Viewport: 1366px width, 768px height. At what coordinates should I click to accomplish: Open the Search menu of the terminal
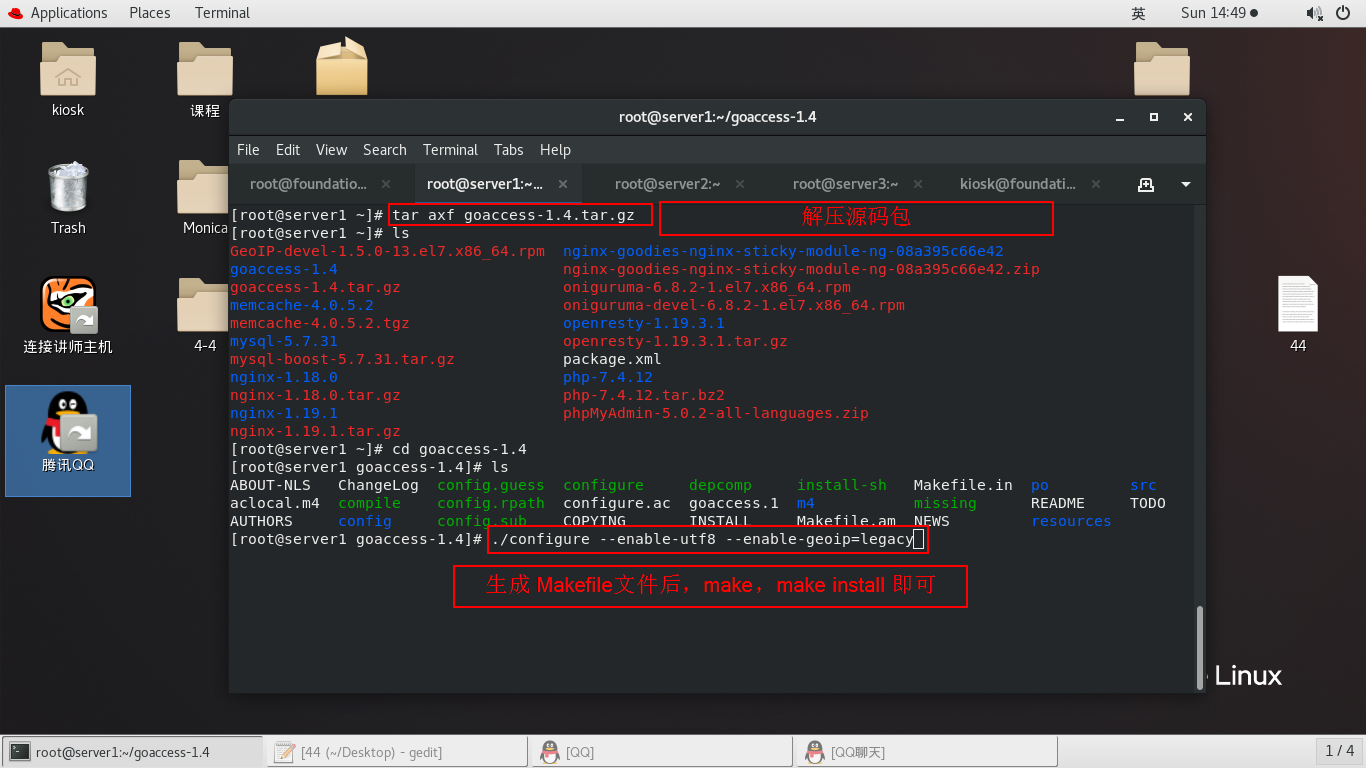(x=384, y=150)
